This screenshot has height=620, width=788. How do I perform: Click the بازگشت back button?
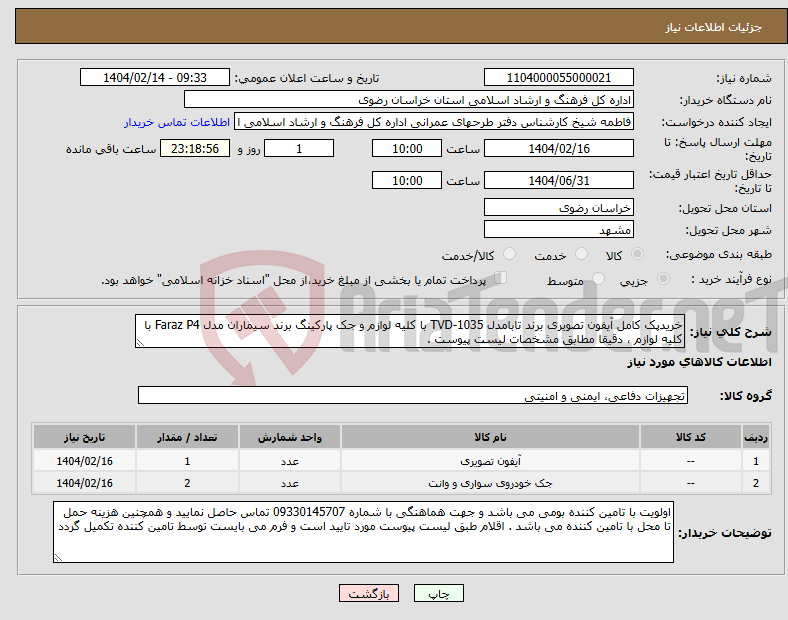tap(369, 593)
